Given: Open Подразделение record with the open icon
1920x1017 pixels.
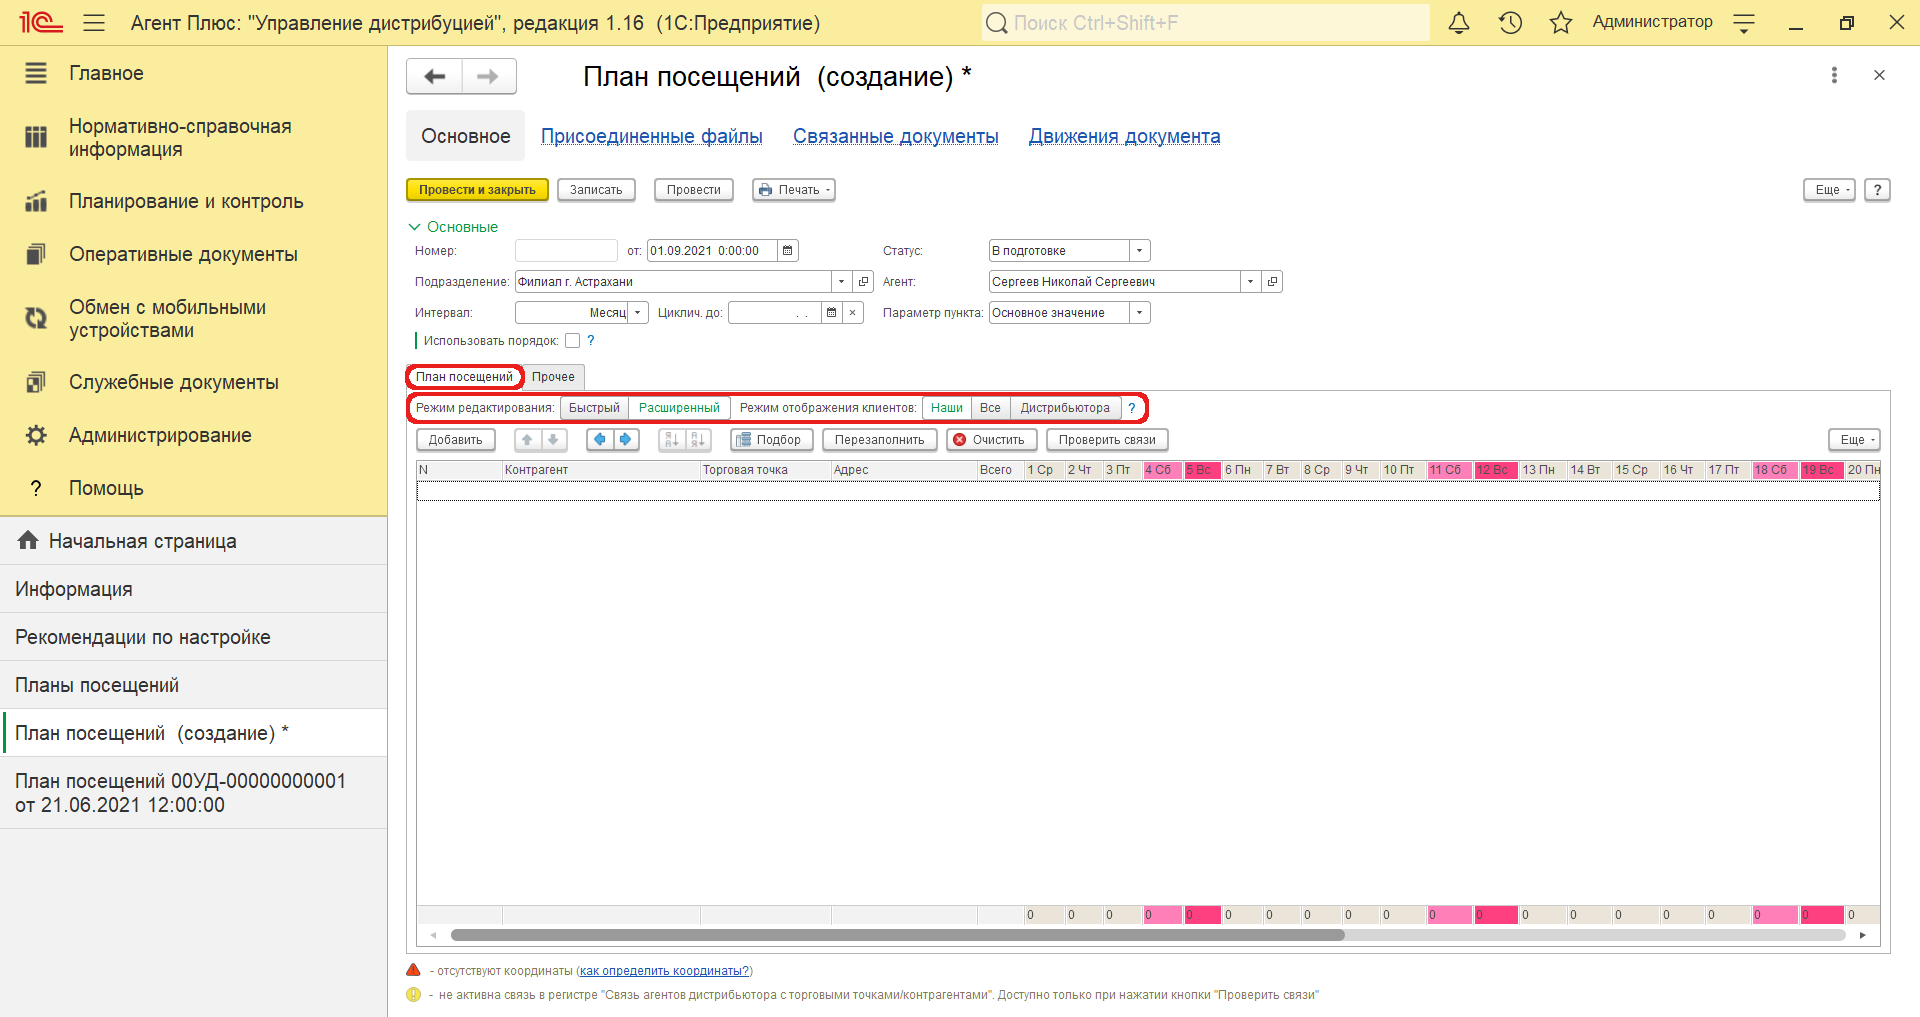Looking at the screenshot, I should pyautogui.click(x=864, y=282).
